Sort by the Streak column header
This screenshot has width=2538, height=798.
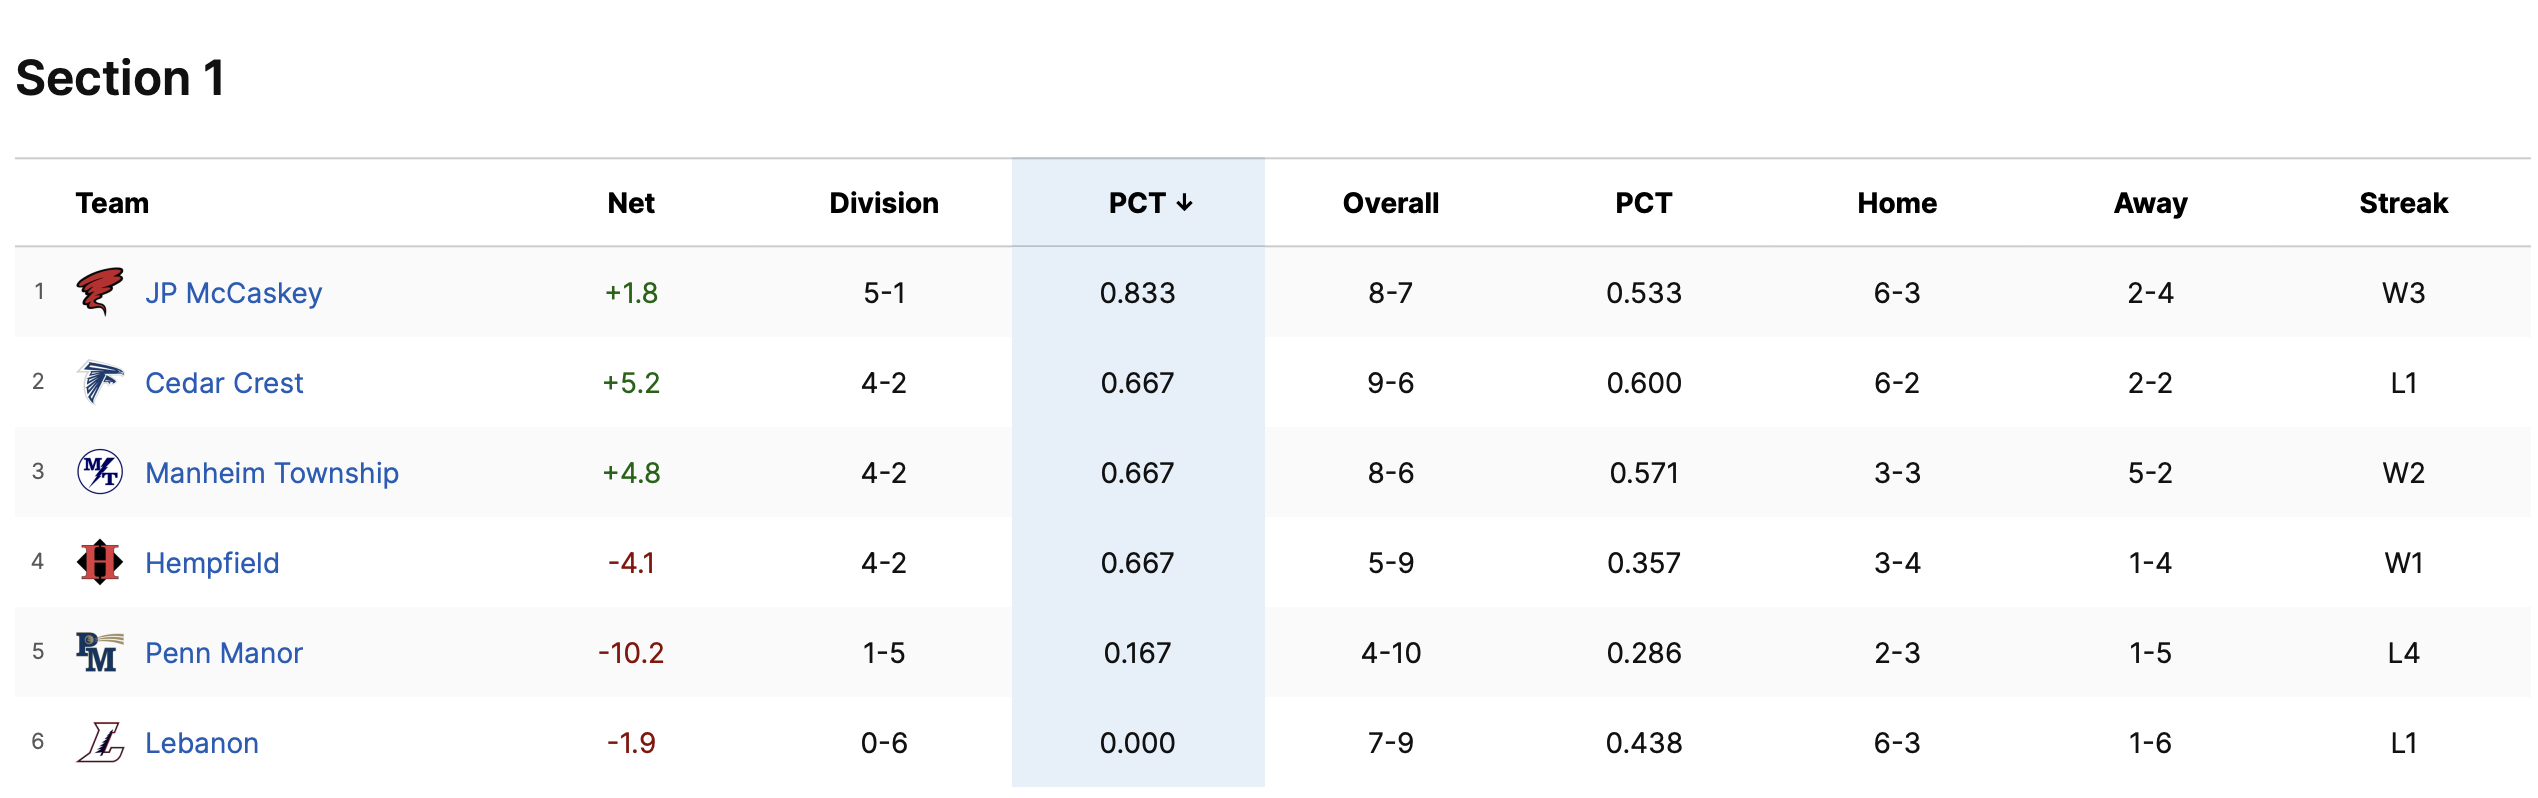pyautogui.click(x=2403, y=203)
